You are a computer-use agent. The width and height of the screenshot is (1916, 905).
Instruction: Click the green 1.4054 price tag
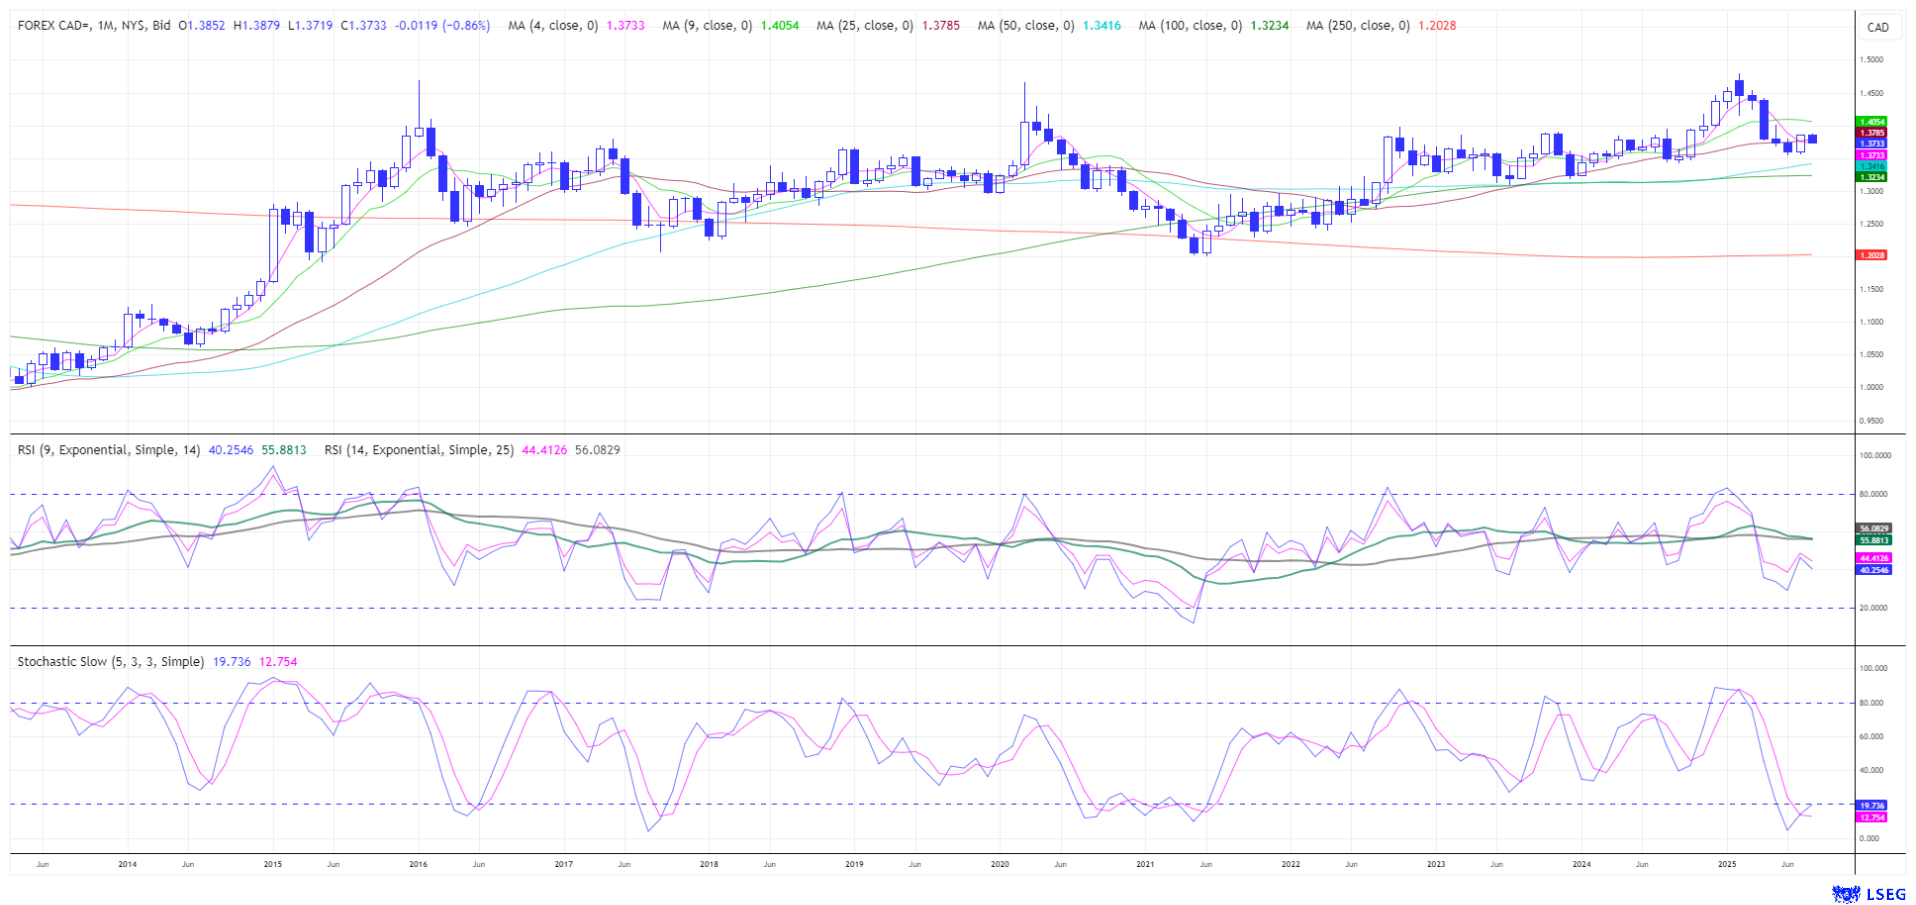point(1871,122)
